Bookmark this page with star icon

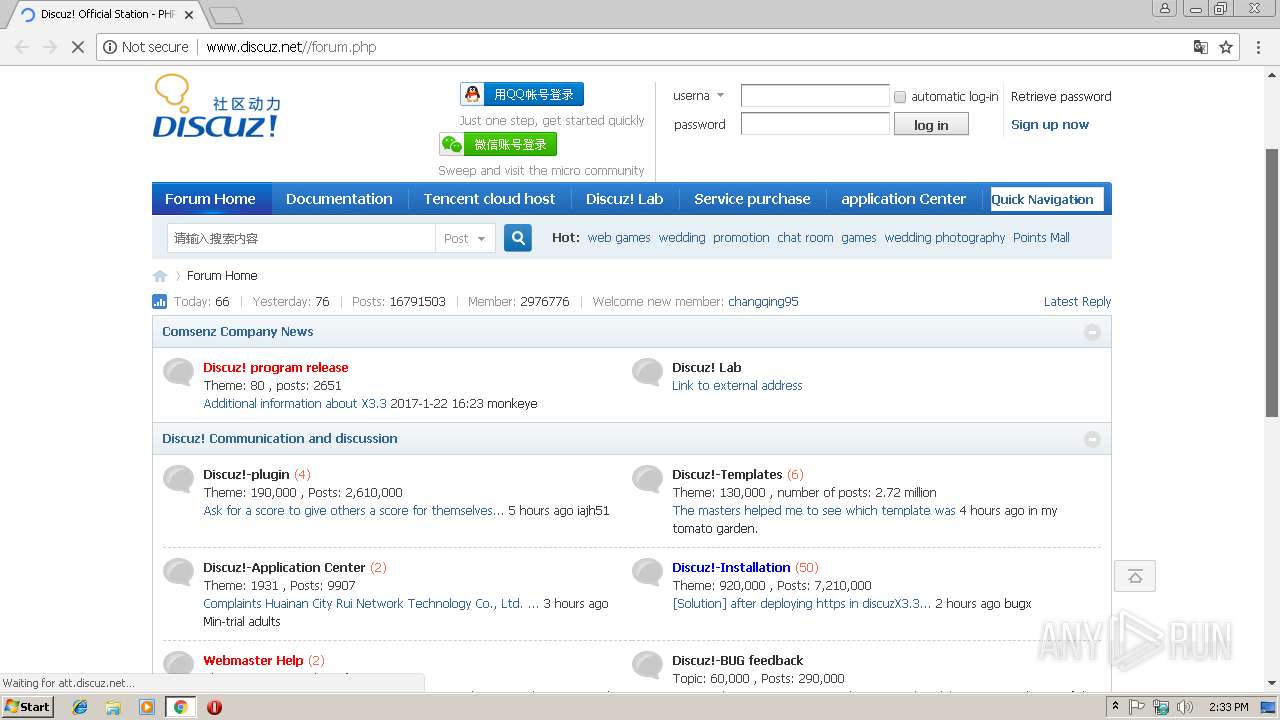pos(1226,47)
